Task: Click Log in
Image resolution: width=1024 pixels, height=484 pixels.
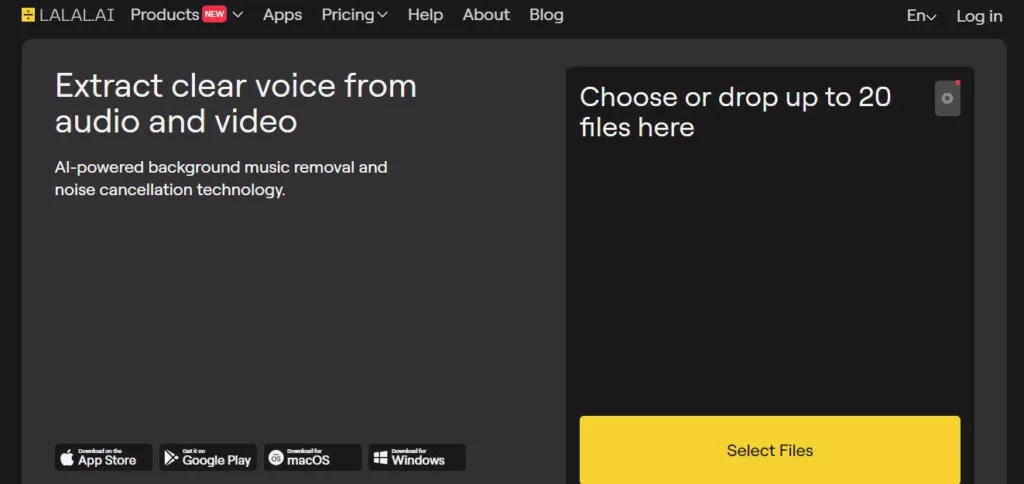Action: click(979, 16)
